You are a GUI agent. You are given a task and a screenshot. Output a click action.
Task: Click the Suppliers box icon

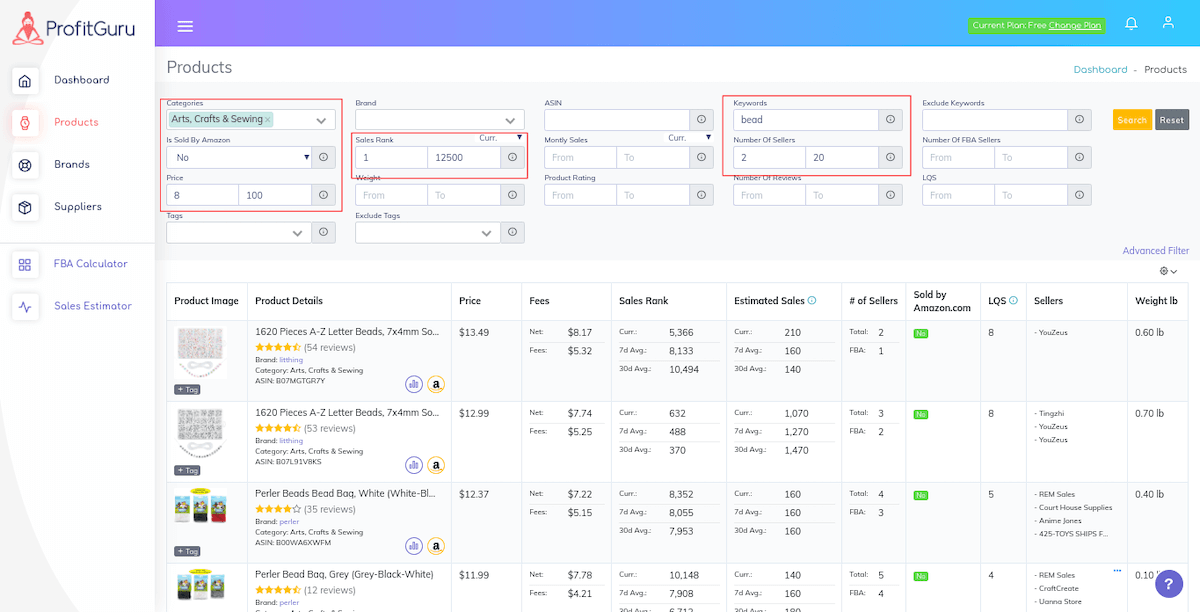pos(25,207)
